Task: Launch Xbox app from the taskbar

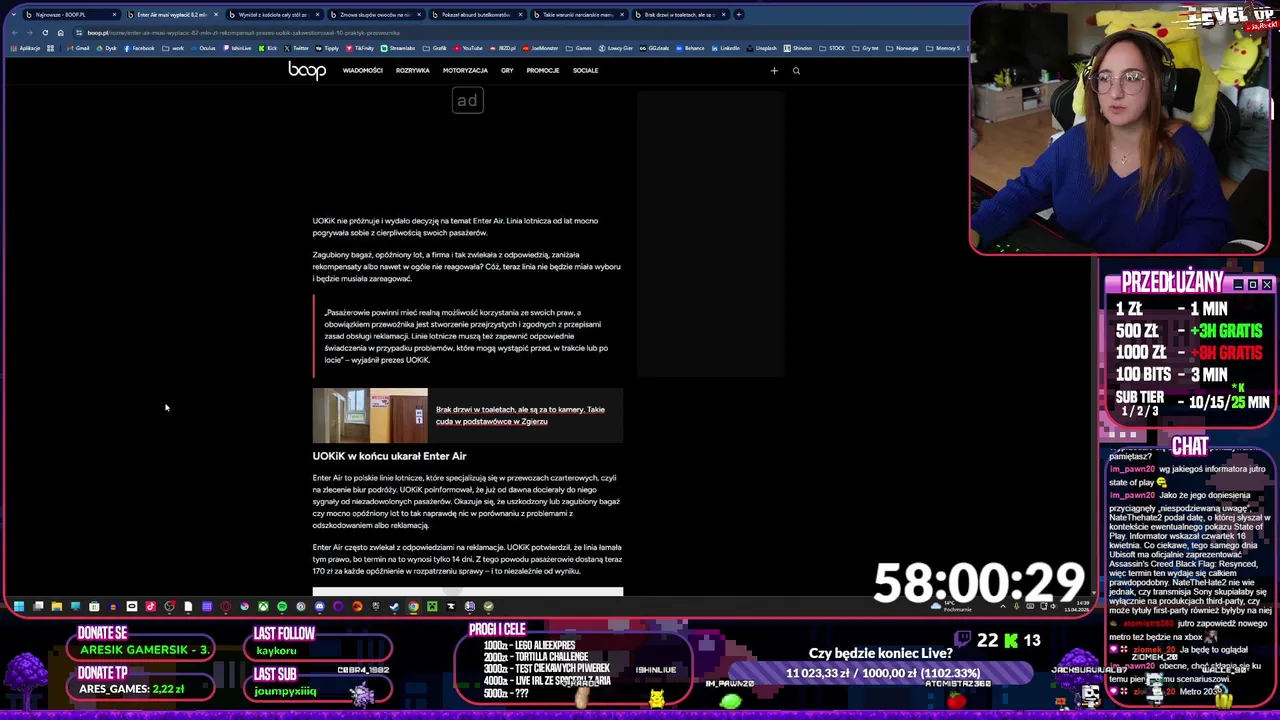Action: point(264,606)
